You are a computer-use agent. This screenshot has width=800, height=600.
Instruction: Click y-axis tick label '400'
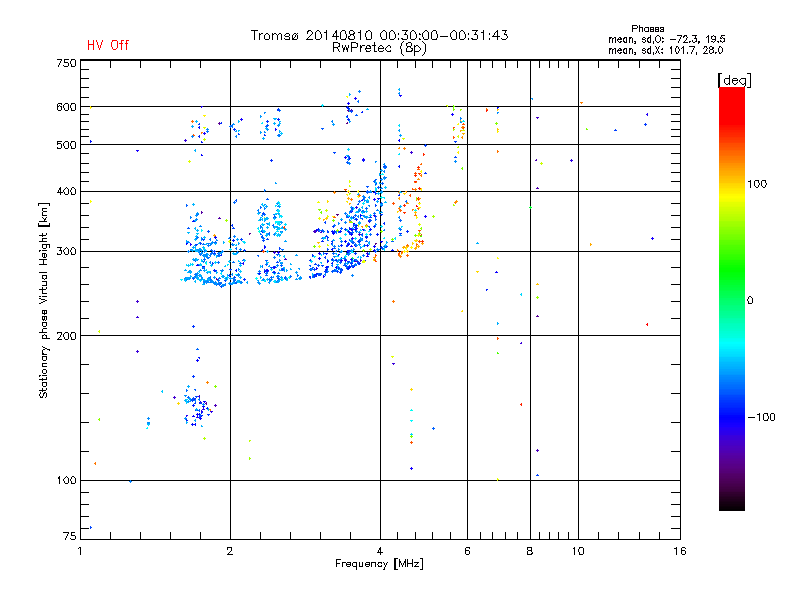coord(66,192)
